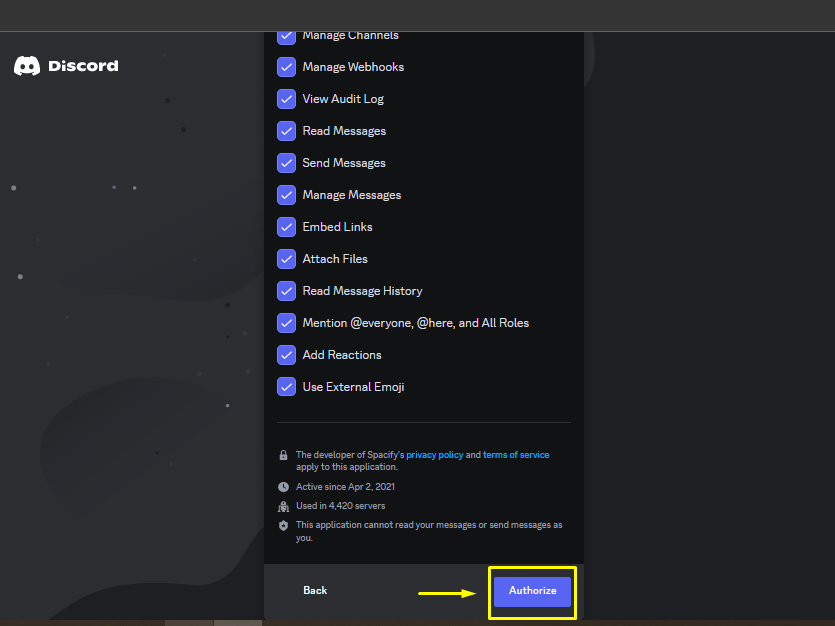Toggle the View Audit Log checkbox
Screen dimensions: 835x626
(286, 99)
